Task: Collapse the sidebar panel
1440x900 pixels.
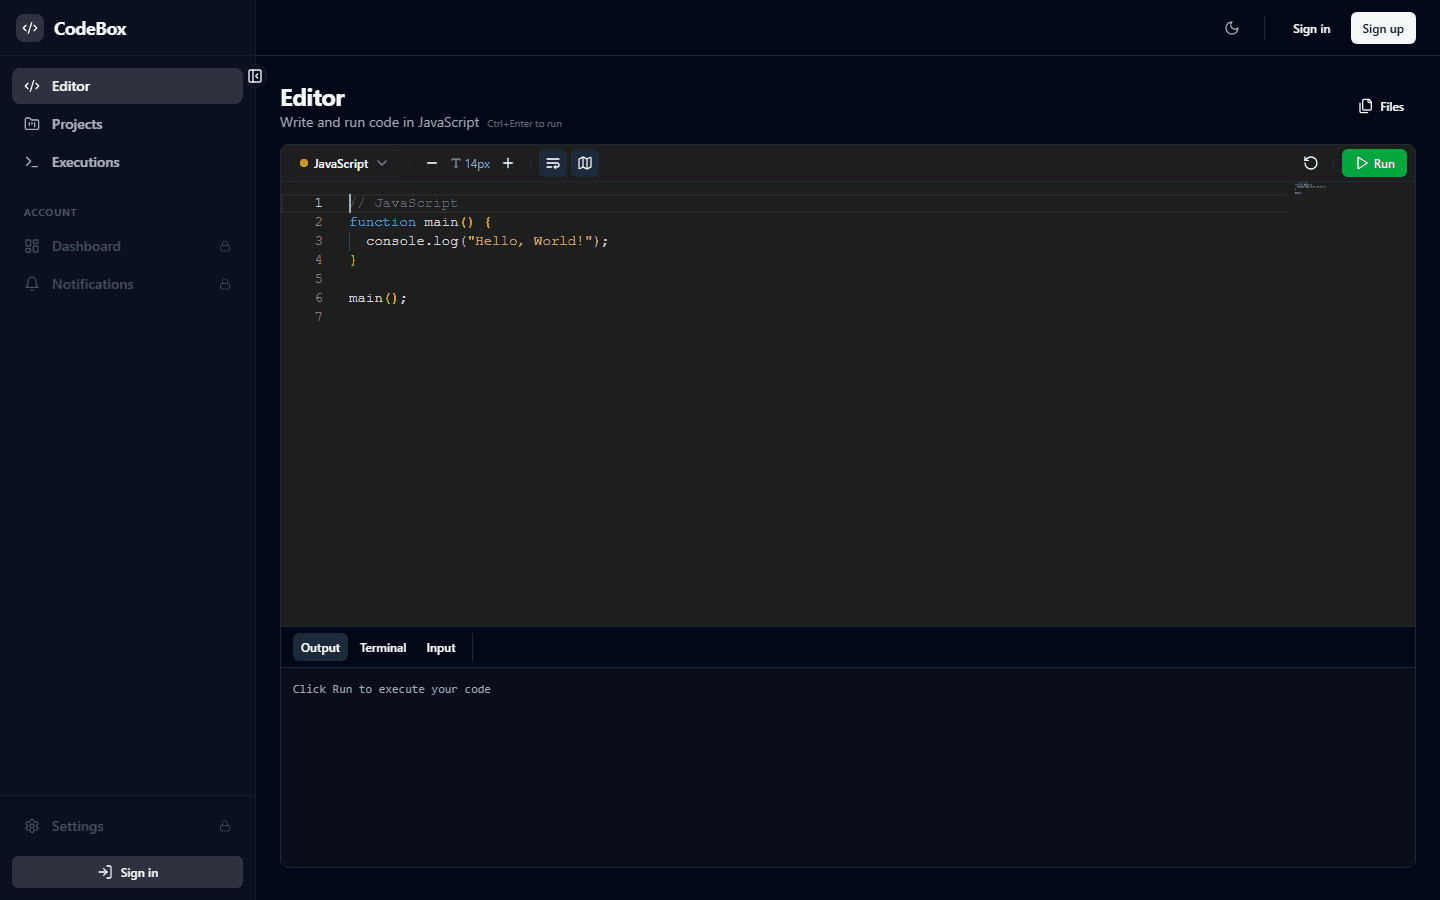Action: coord(255,76)
